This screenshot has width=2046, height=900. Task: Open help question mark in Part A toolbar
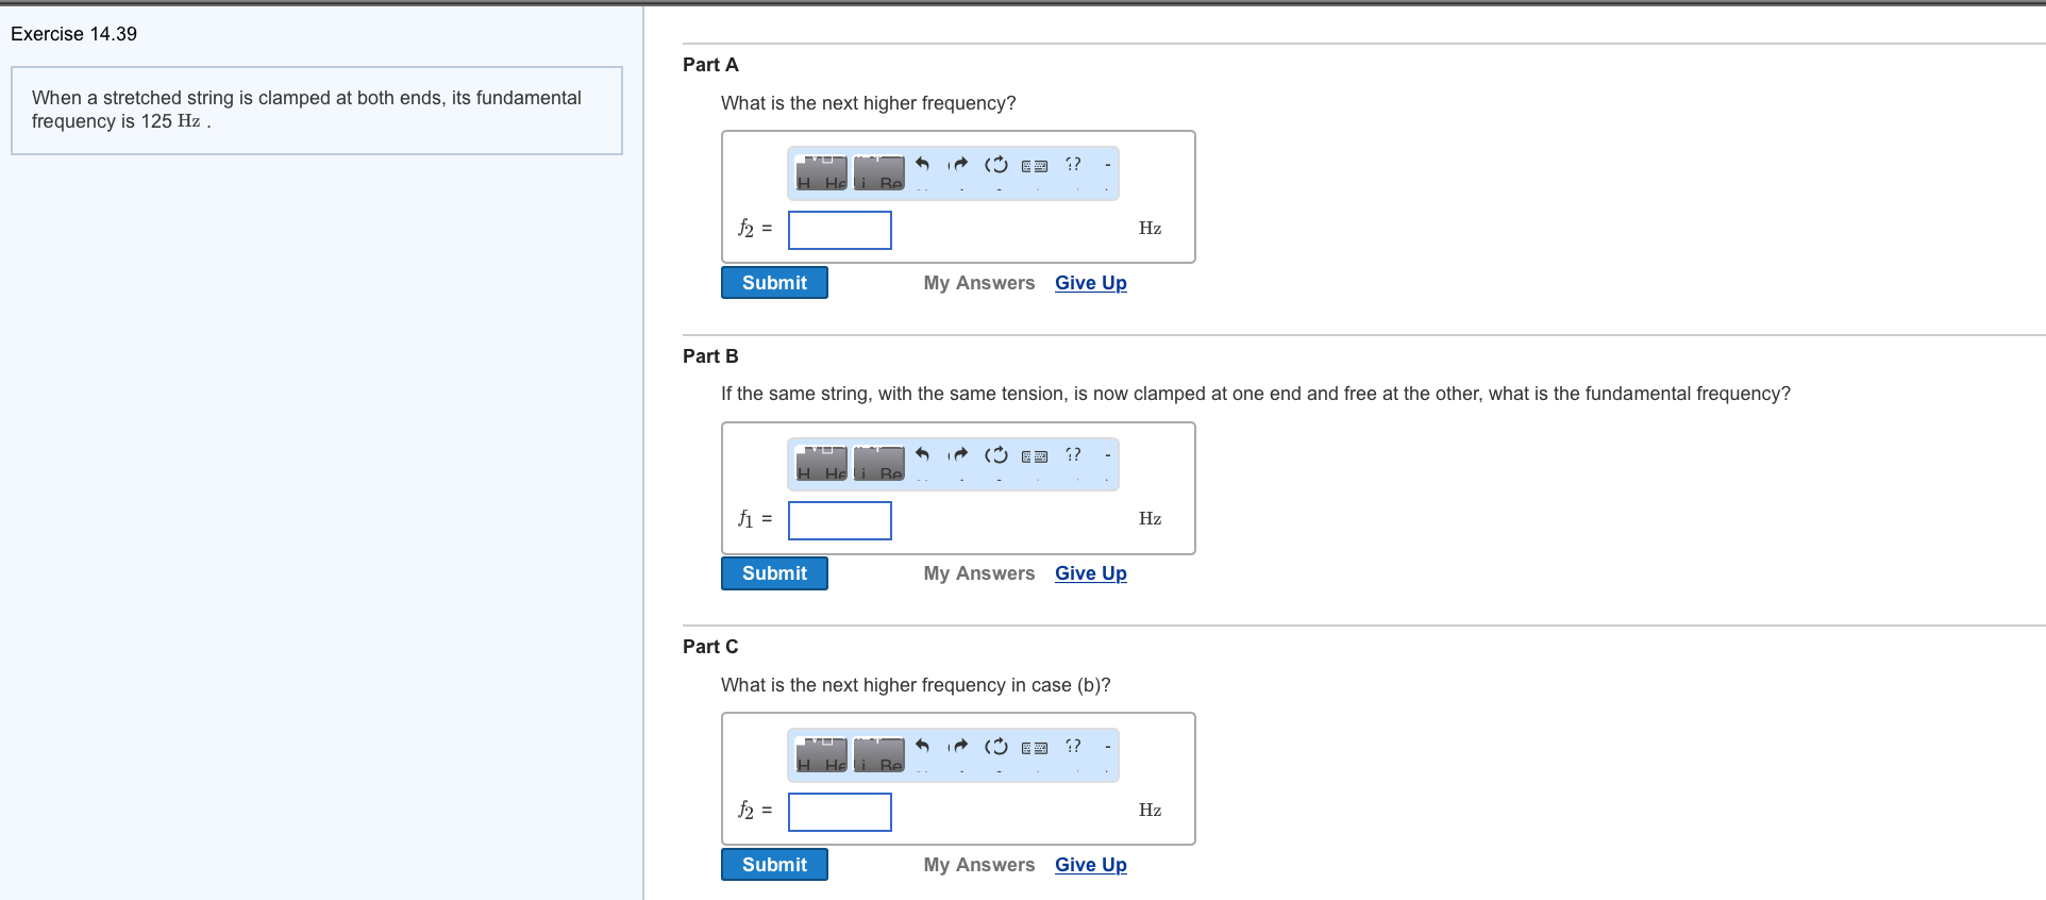click(x=1073, y=165)
